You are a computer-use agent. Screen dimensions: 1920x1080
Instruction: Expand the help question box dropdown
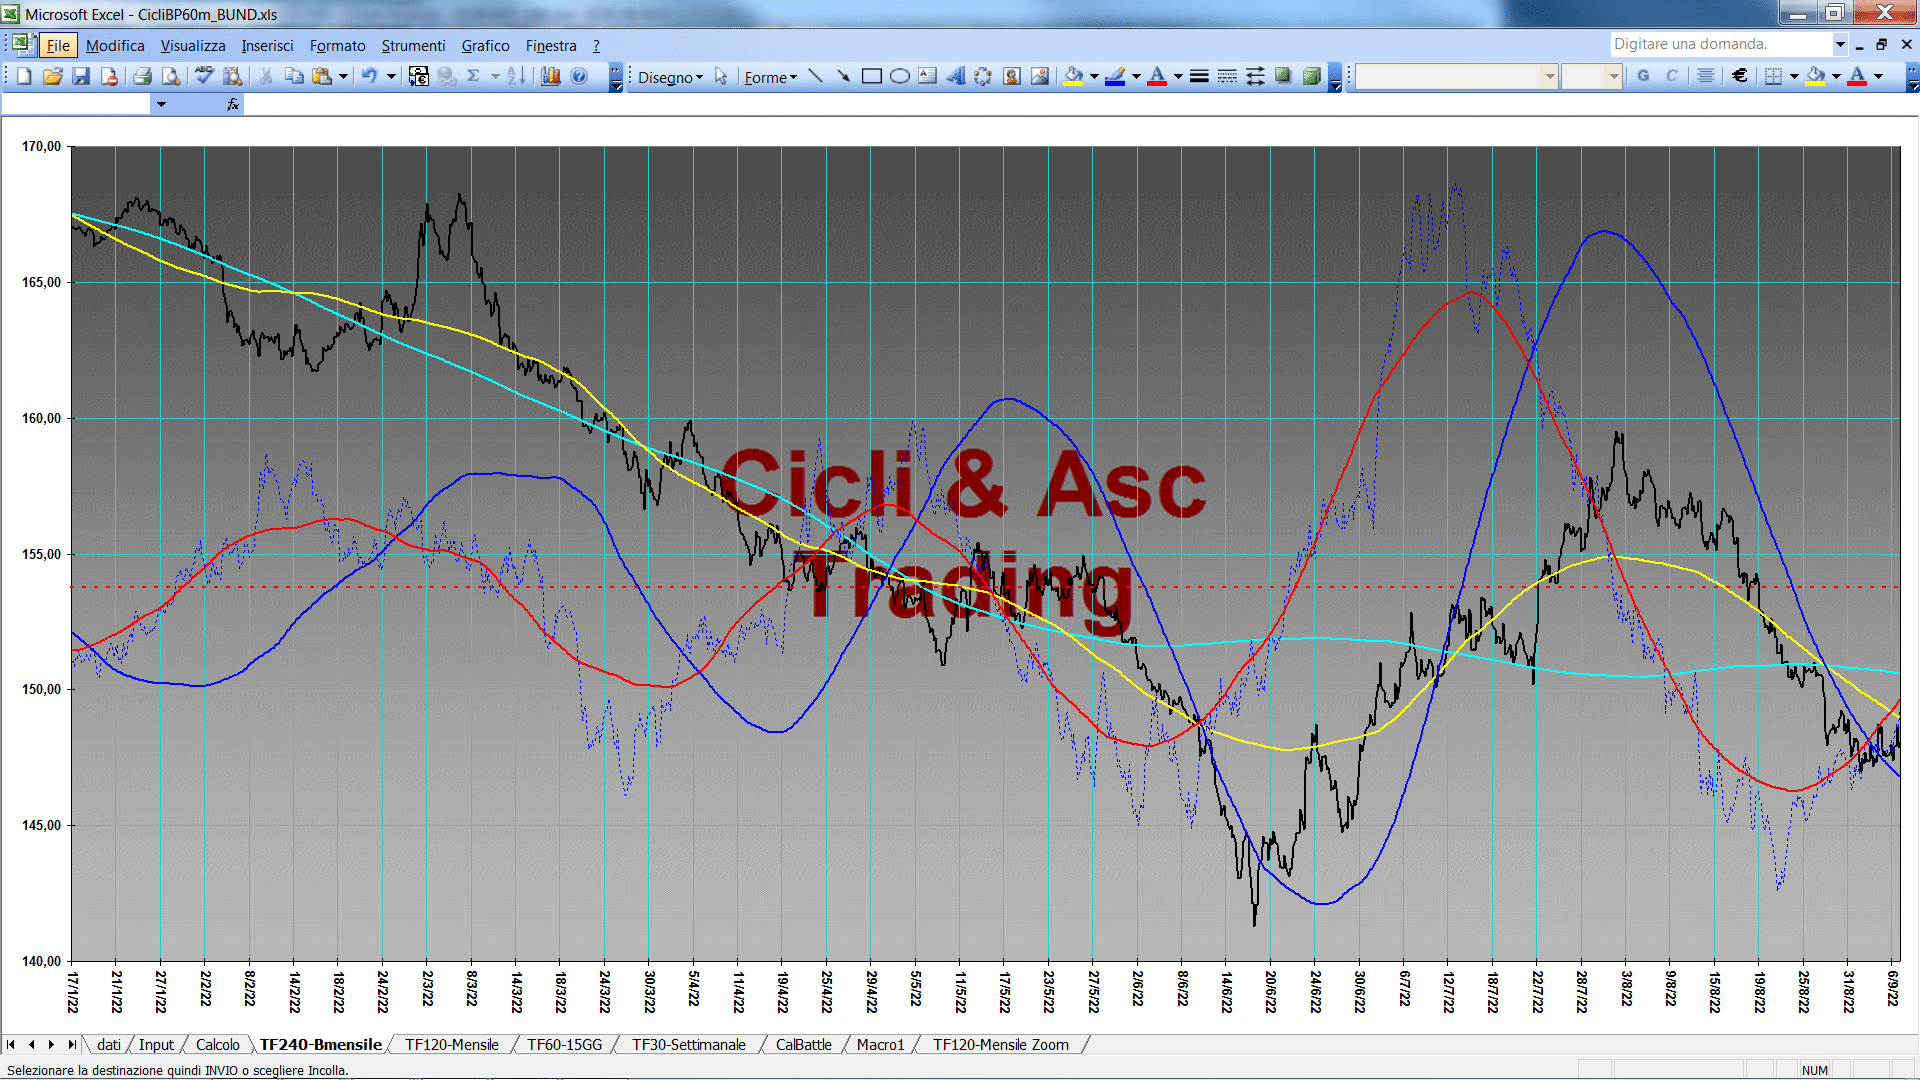1839,44
